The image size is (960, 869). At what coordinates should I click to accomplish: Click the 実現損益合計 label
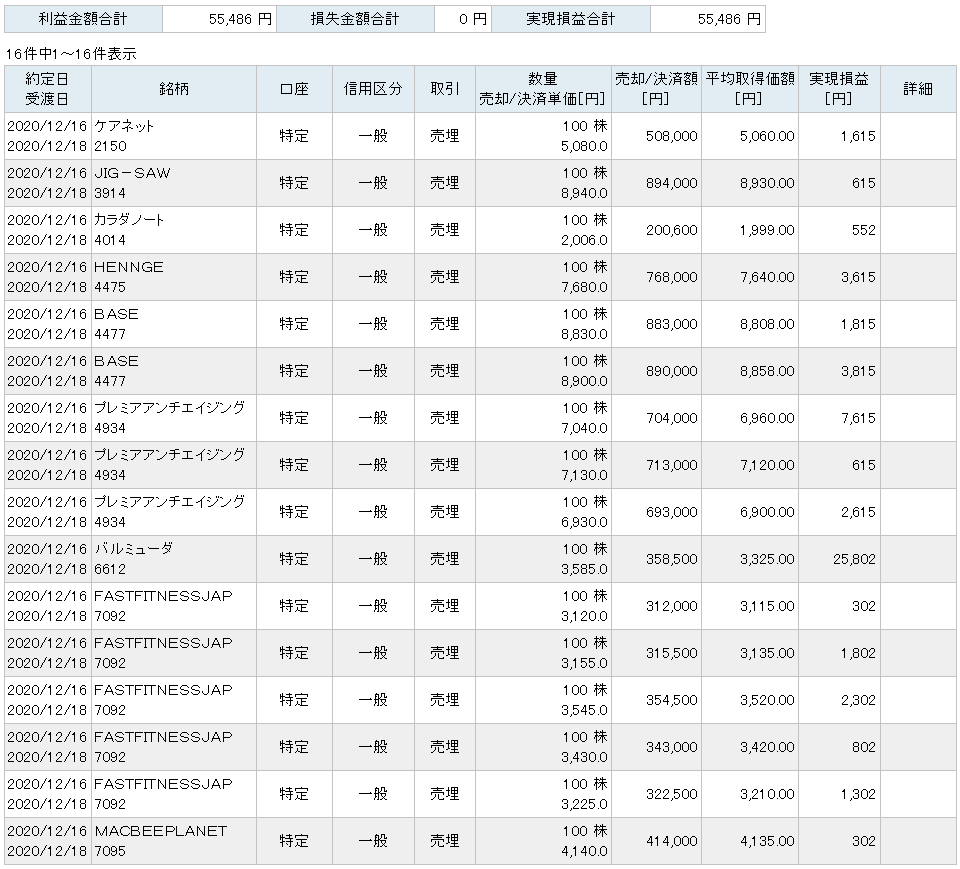[571, 19]
